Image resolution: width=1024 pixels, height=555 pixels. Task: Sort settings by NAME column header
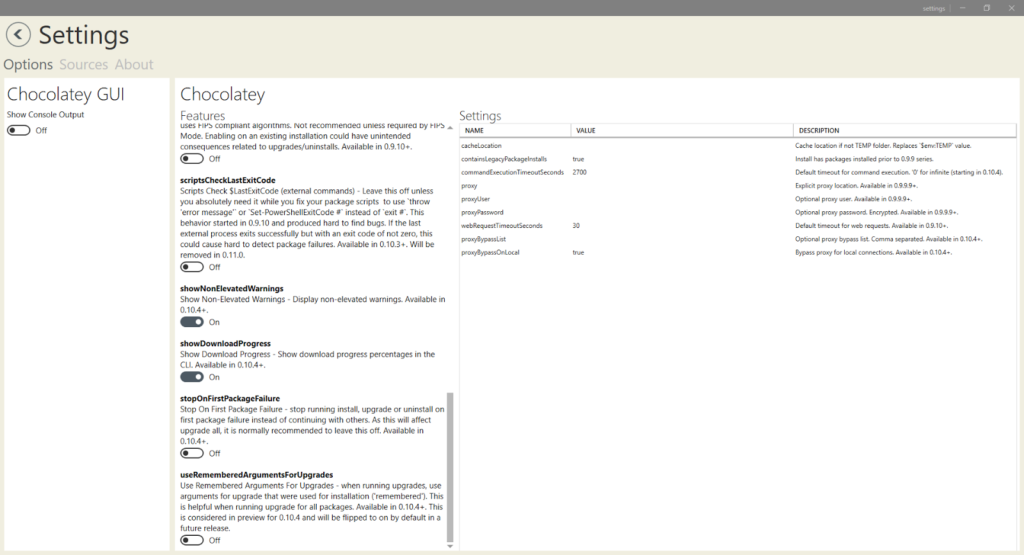pyautogui.click(x=515, y=131)
